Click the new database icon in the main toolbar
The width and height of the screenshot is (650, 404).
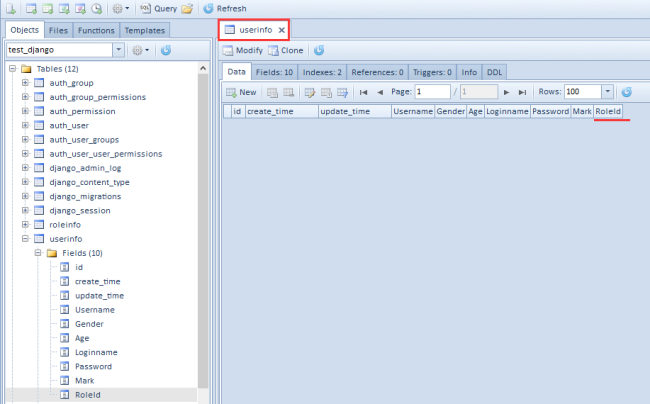(10, 8)
